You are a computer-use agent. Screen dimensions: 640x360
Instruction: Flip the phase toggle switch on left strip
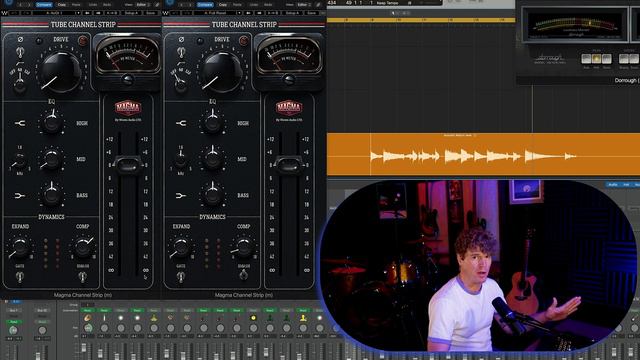(x=20, y=52)
